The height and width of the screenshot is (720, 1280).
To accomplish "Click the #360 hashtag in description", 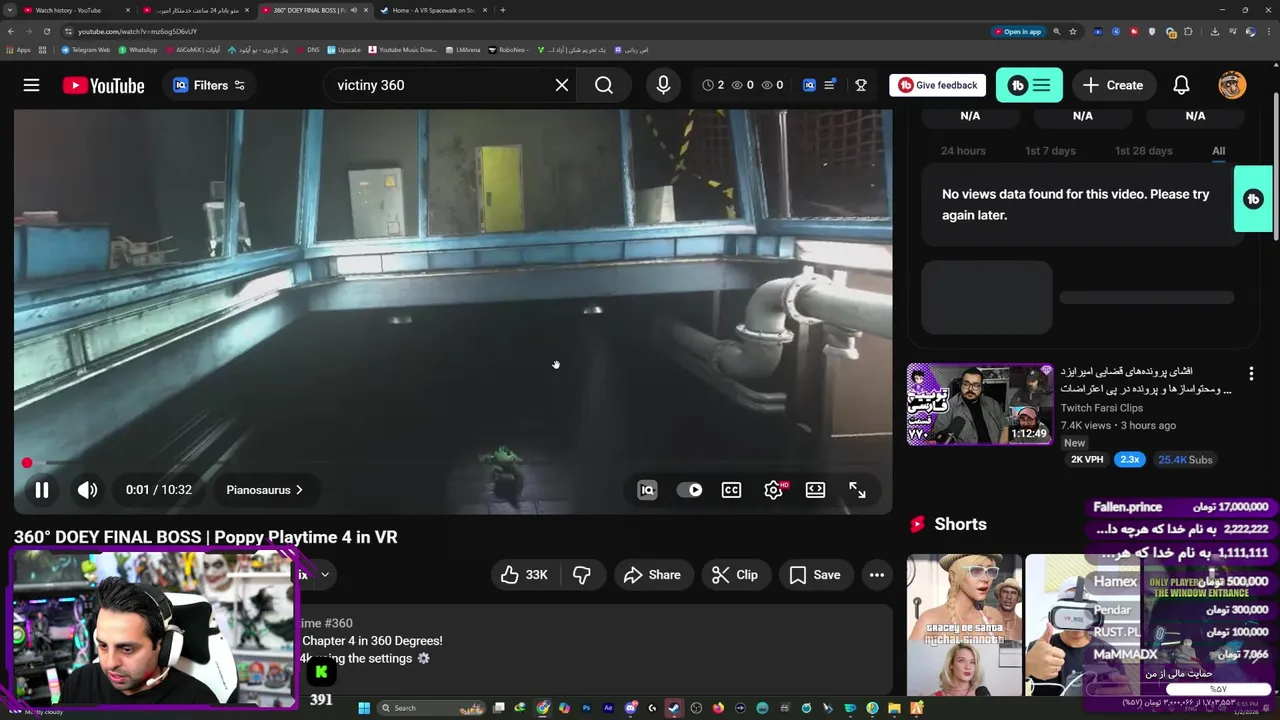I will coord(339,623).
